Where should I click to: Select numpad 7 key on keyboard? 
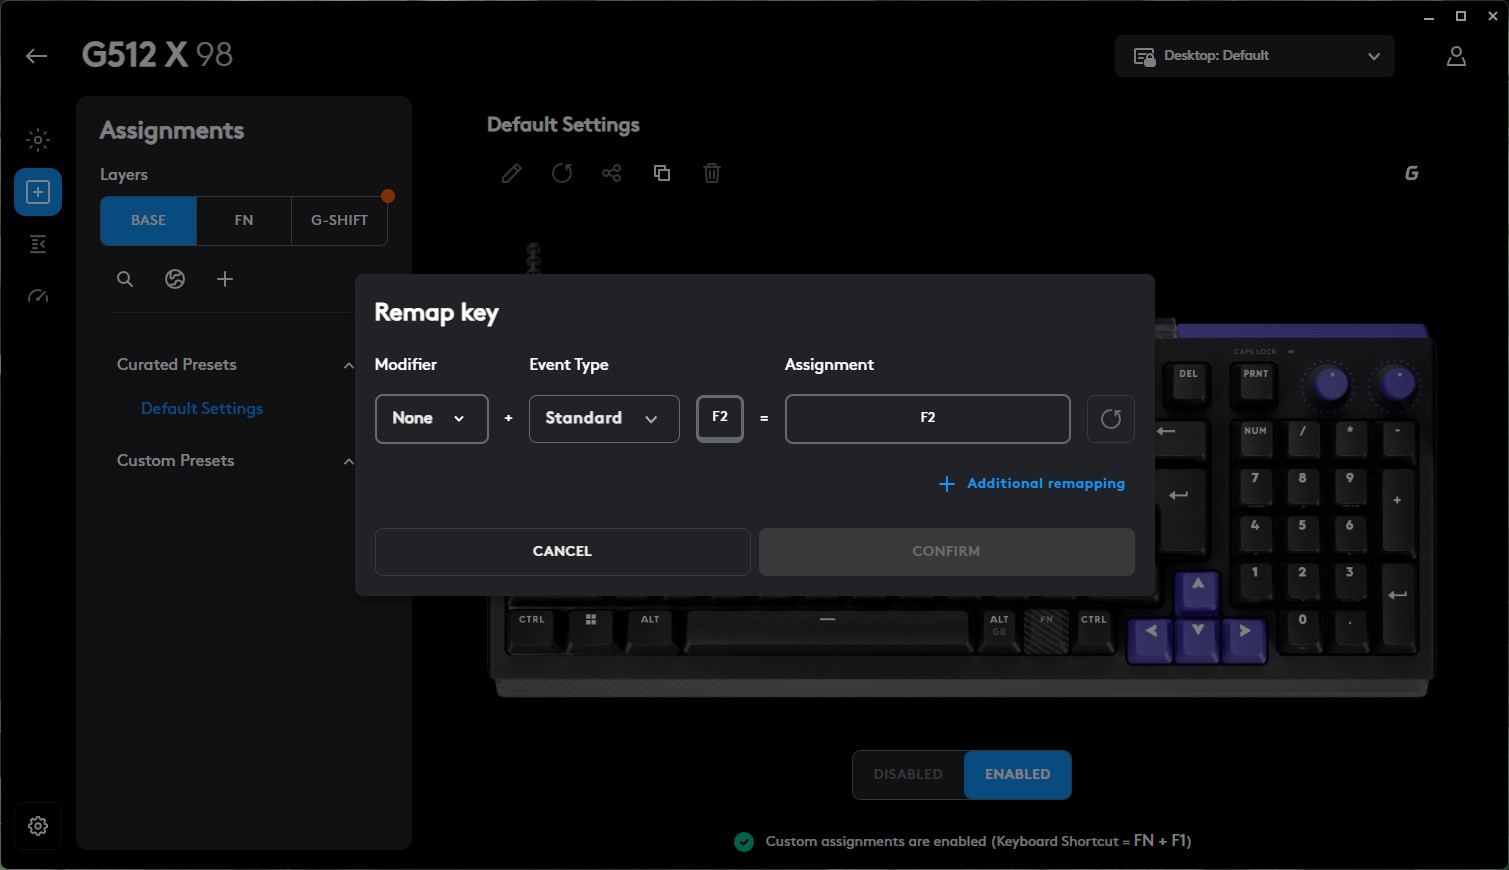pos(1255,487)
